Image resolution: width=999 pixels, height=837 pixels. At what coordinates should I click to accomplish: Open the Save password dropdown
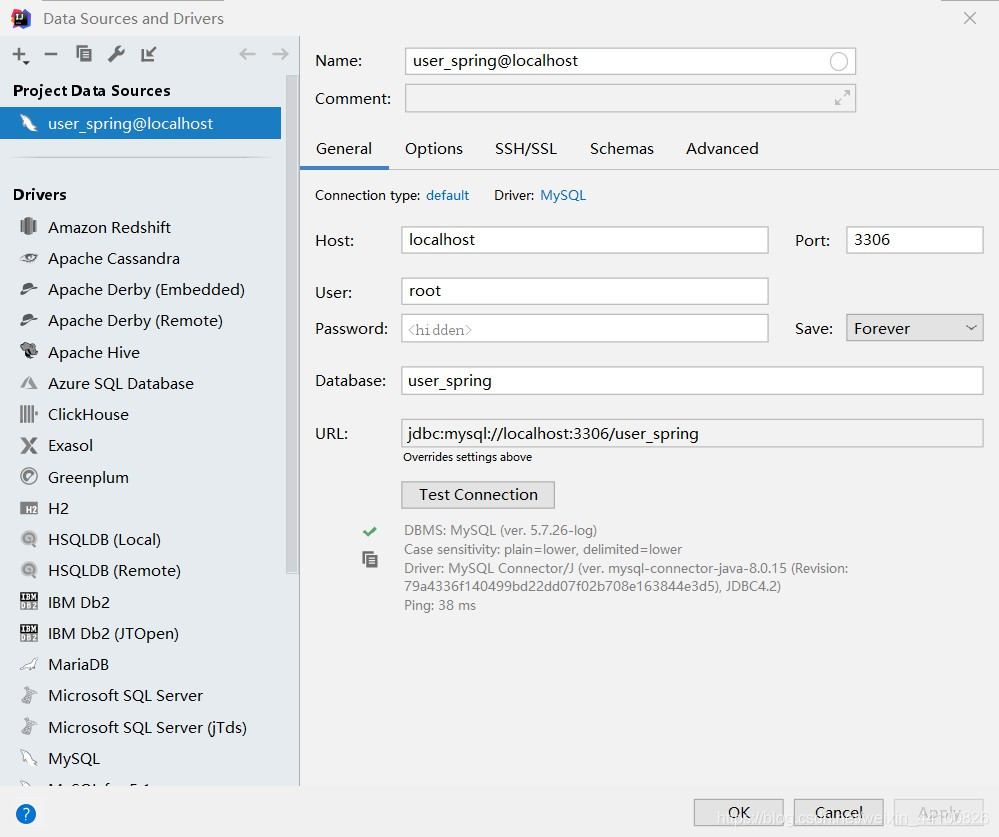912,327
